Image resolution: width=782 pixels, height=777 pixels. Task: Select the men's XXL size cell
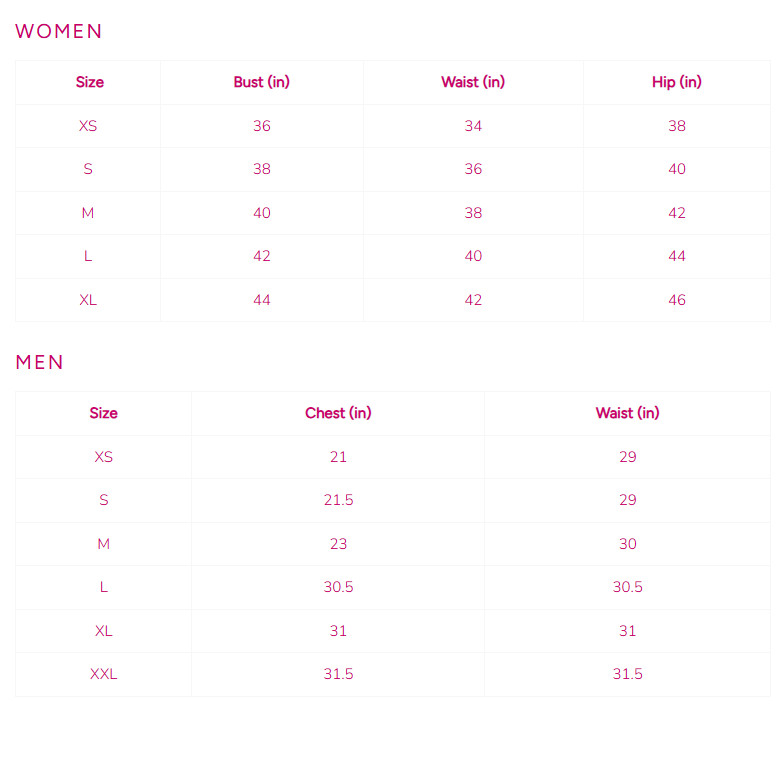(103, 674)
